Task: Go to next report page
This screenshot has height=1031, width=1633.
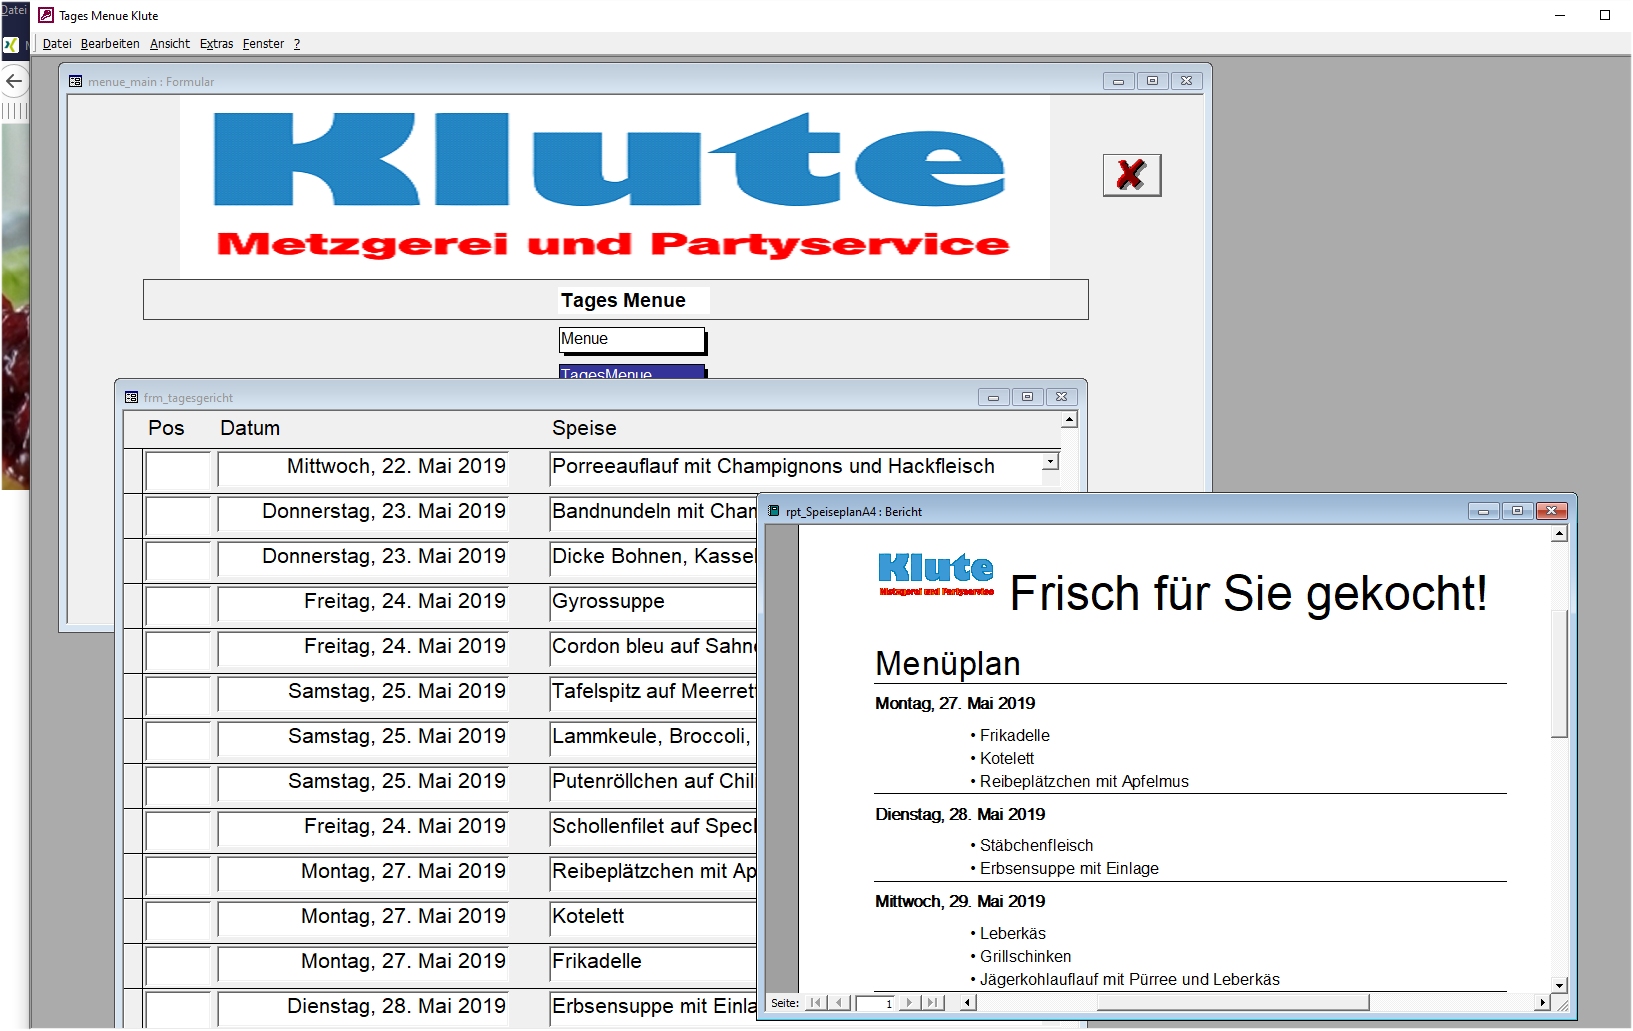Action: pyautogui.click(x=909, y=1003)
